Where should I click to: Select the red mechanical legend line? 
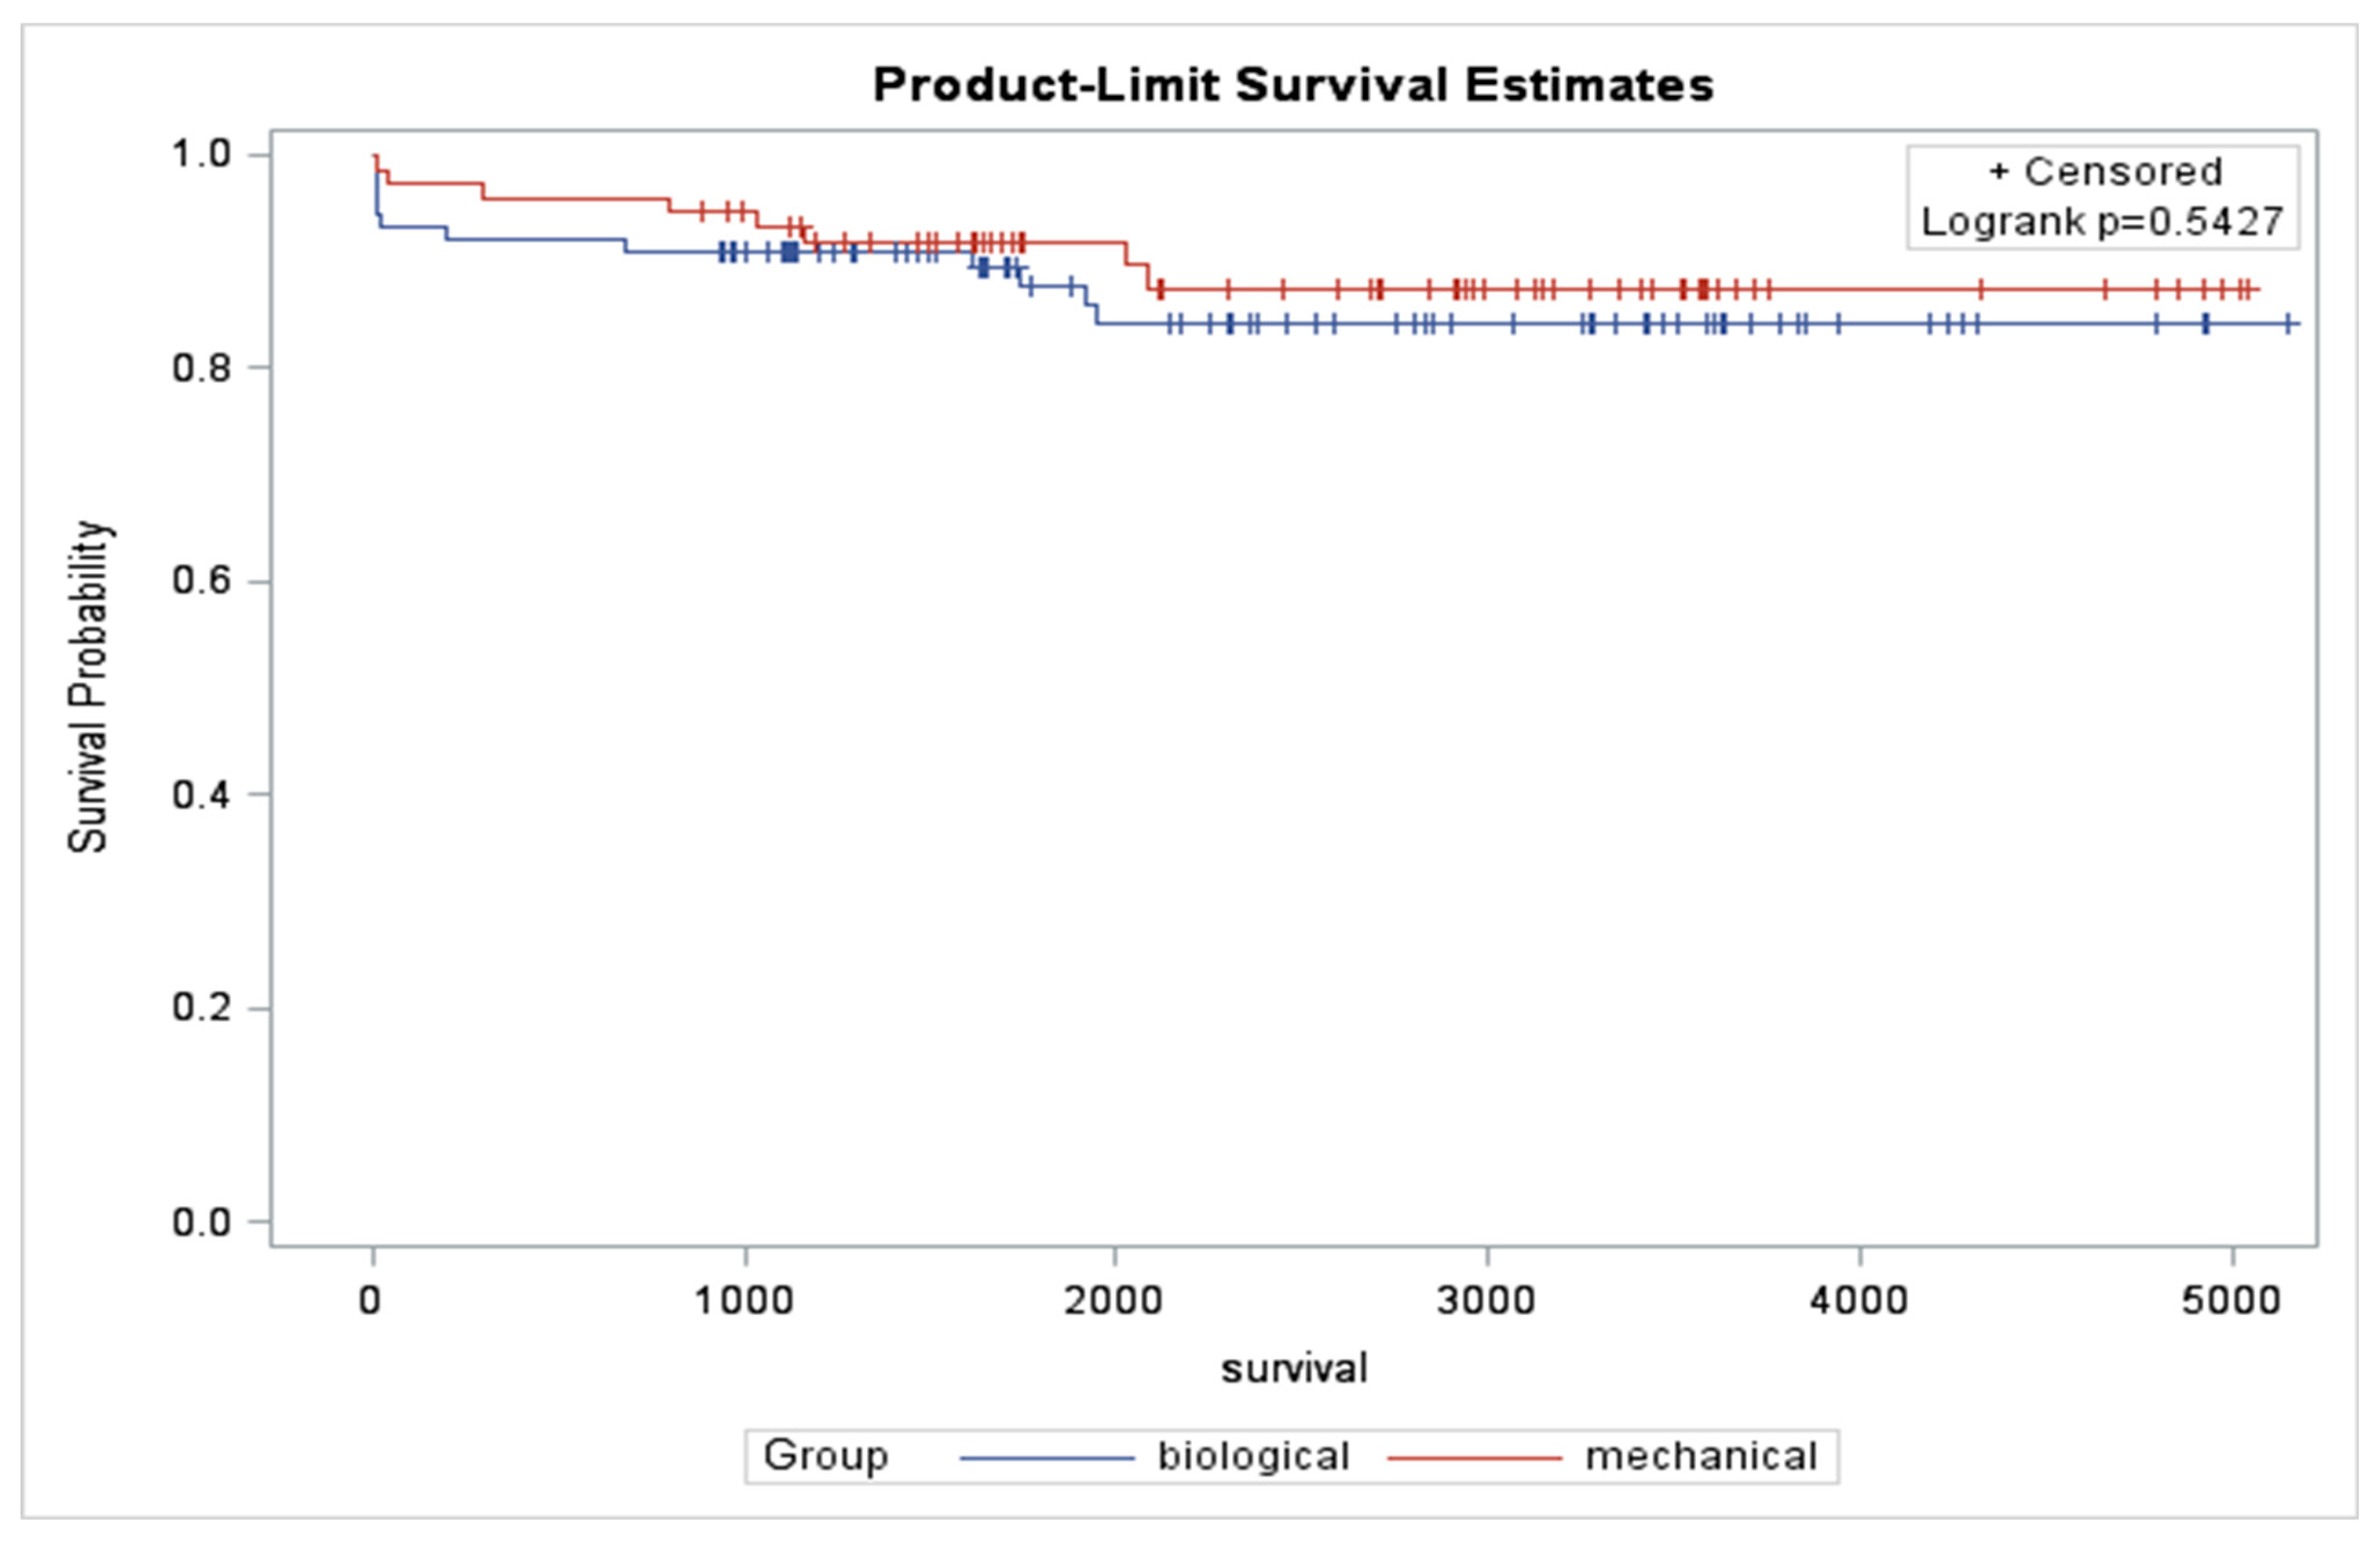tap(1474, 1458)
